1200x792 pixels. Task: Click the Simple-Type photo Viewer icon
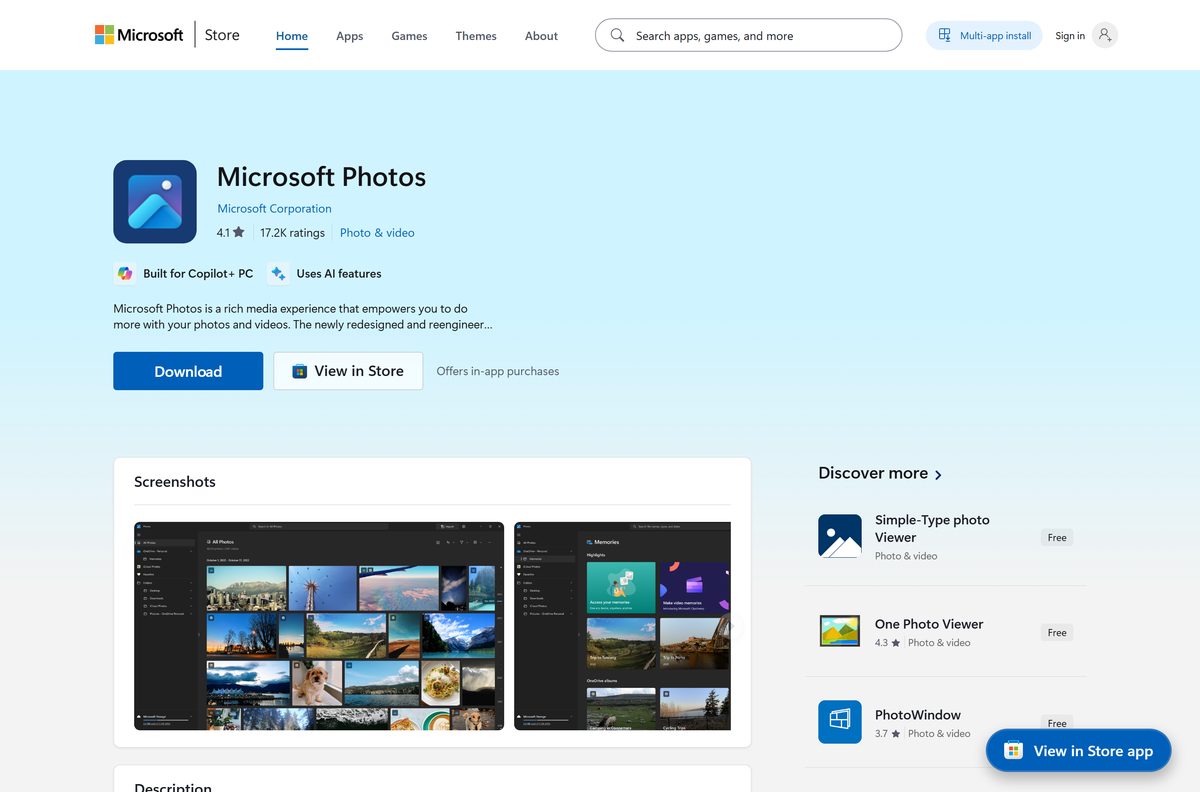pos(840,536)
